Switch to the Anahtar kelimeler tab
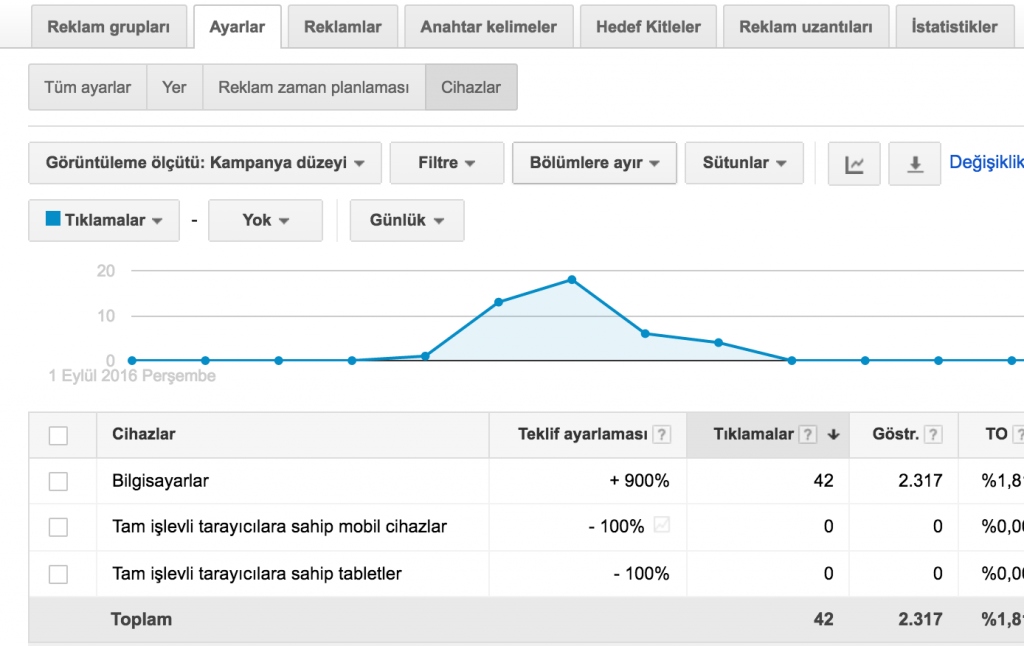Image resolution: width=1024 pixels, height=646 pixels. point(488,27)
